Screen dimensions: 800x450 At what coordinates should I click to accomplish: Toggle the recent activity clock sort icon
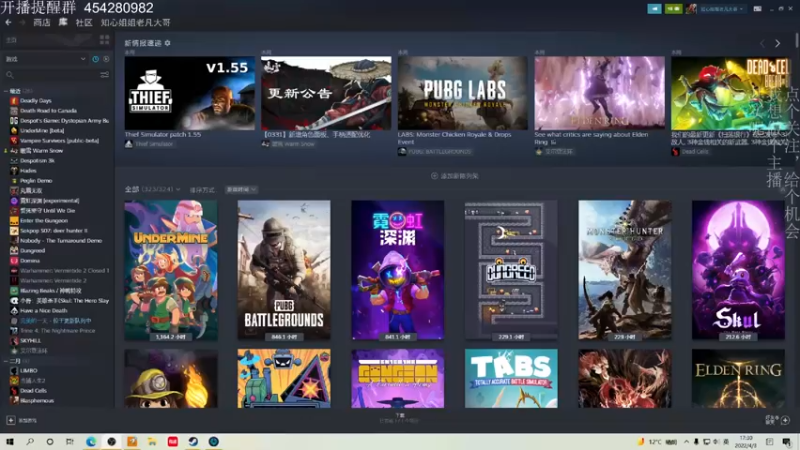[95, 59]
